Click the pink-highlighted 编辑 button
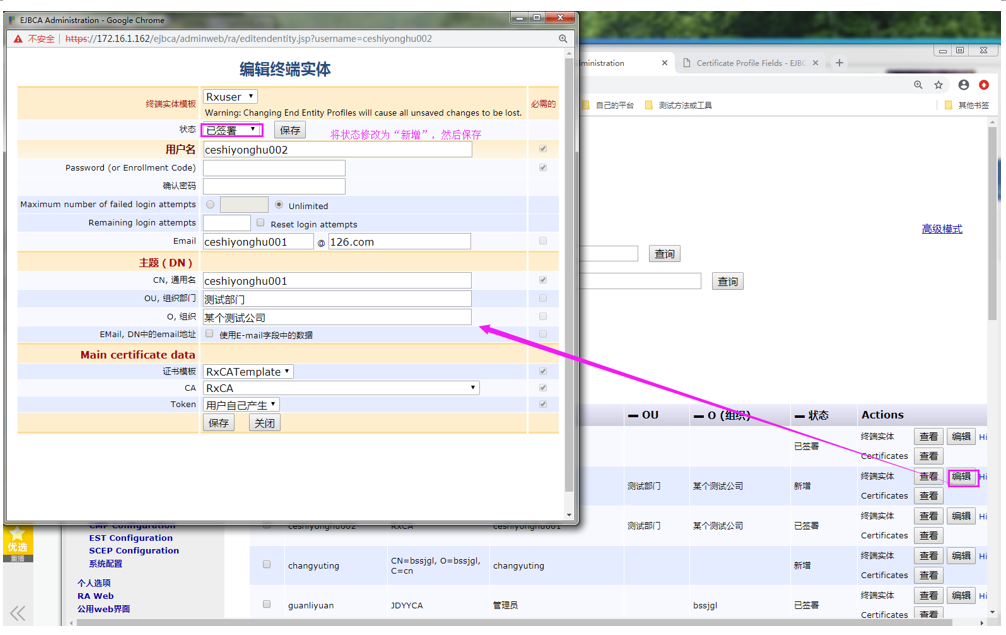The image size is (1006, 635). (962, 478)
